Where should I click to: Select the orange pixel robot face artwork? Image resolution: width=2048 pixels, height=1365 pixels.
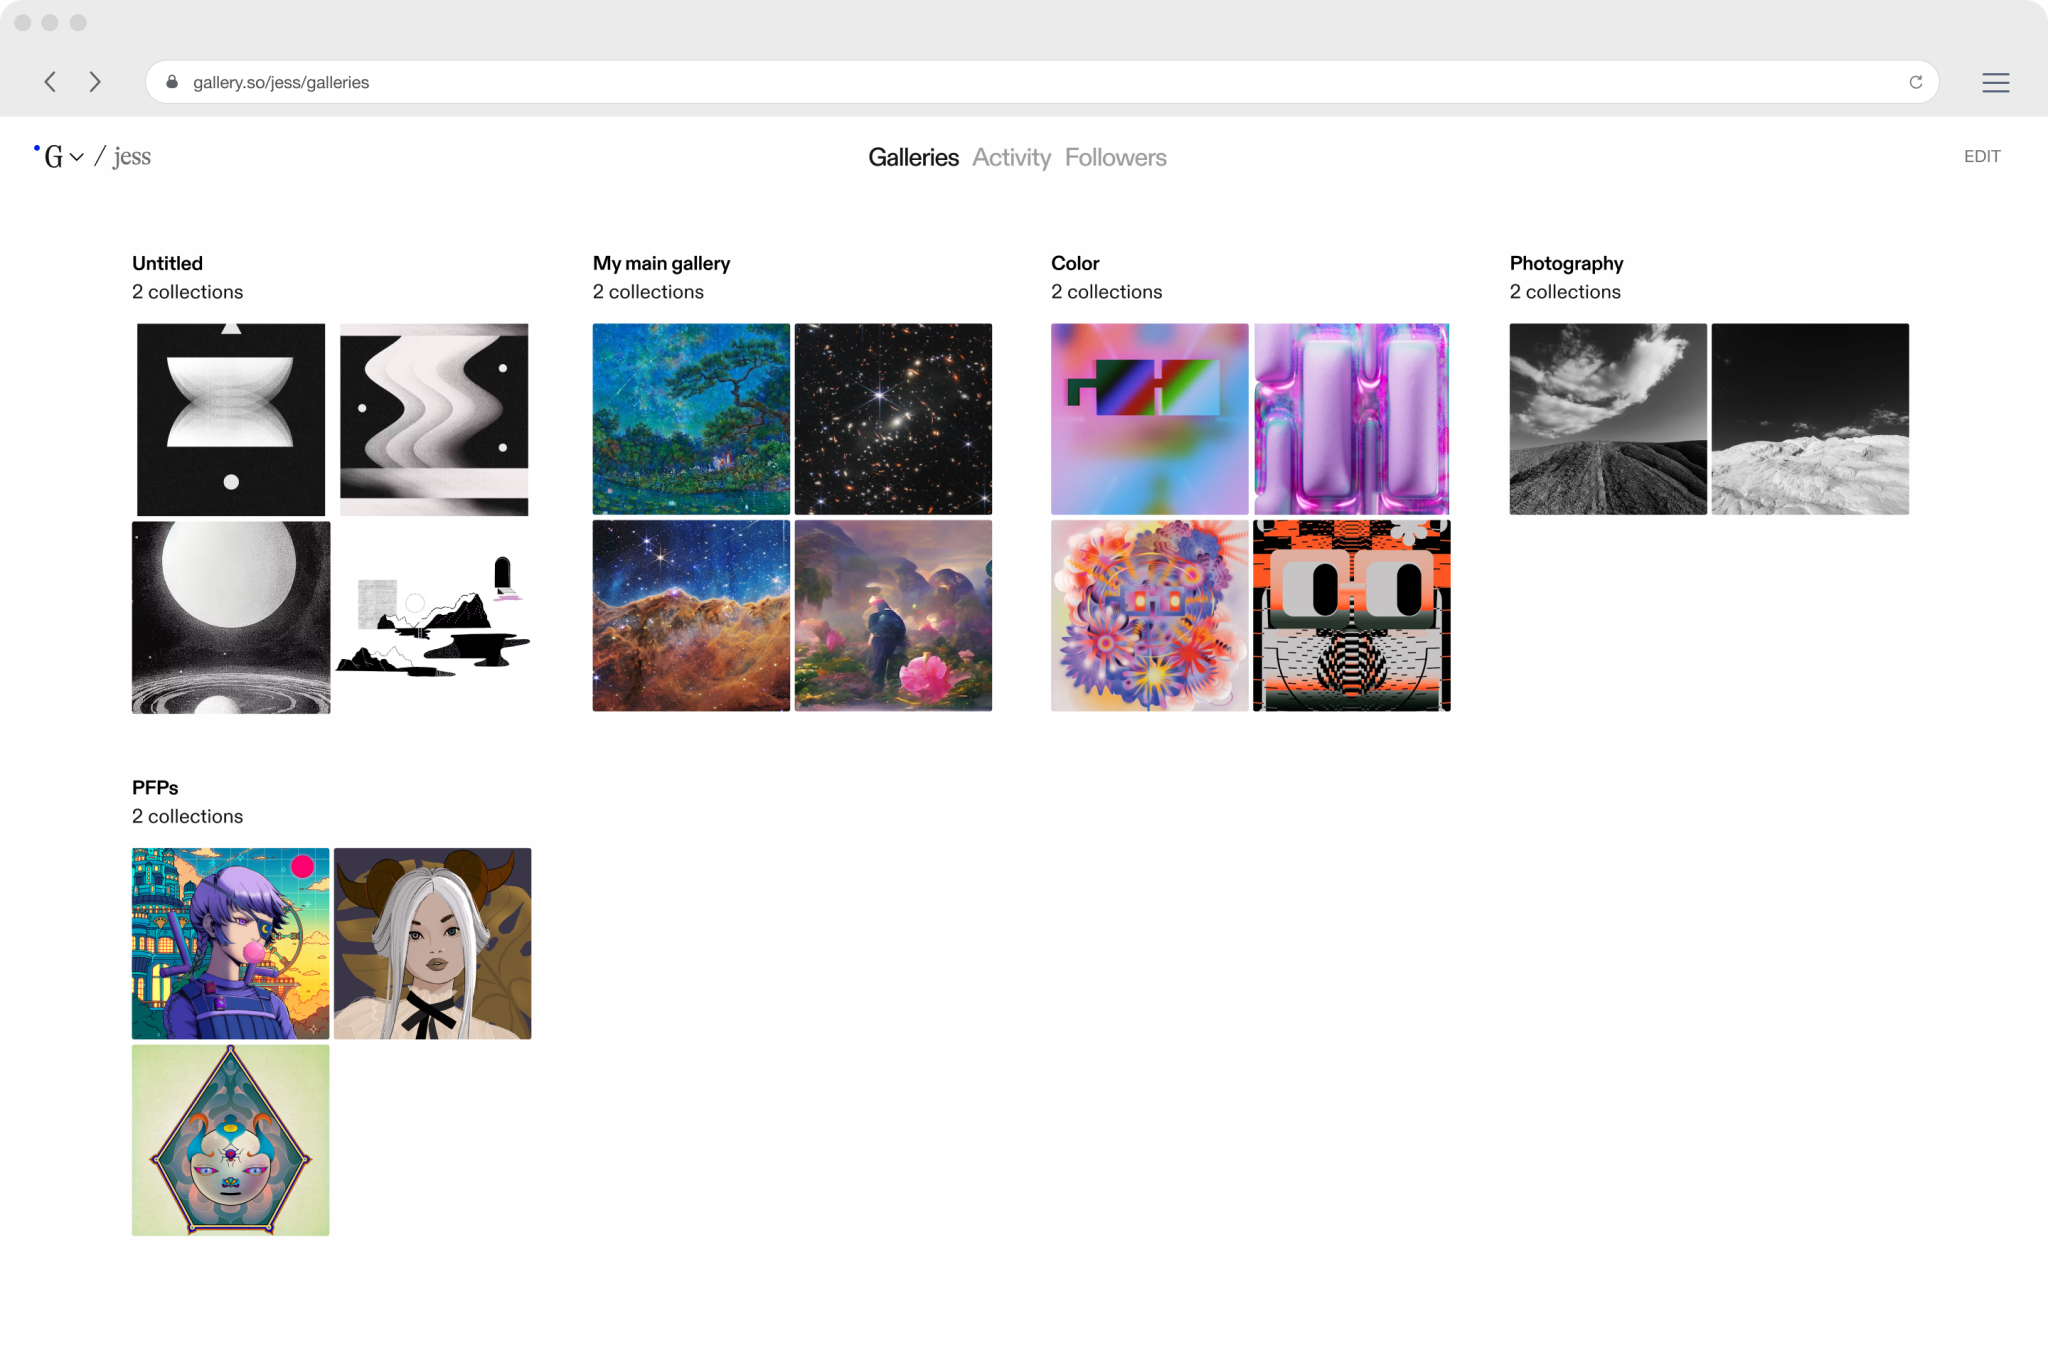click(1351, 615)
